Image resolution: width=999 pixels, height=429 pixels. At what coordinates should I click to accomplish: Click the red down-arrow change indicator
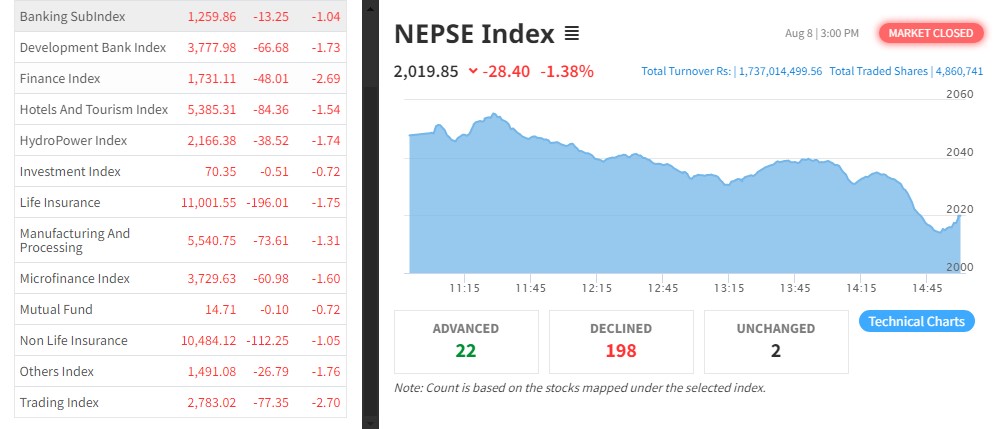pos(473,71)
